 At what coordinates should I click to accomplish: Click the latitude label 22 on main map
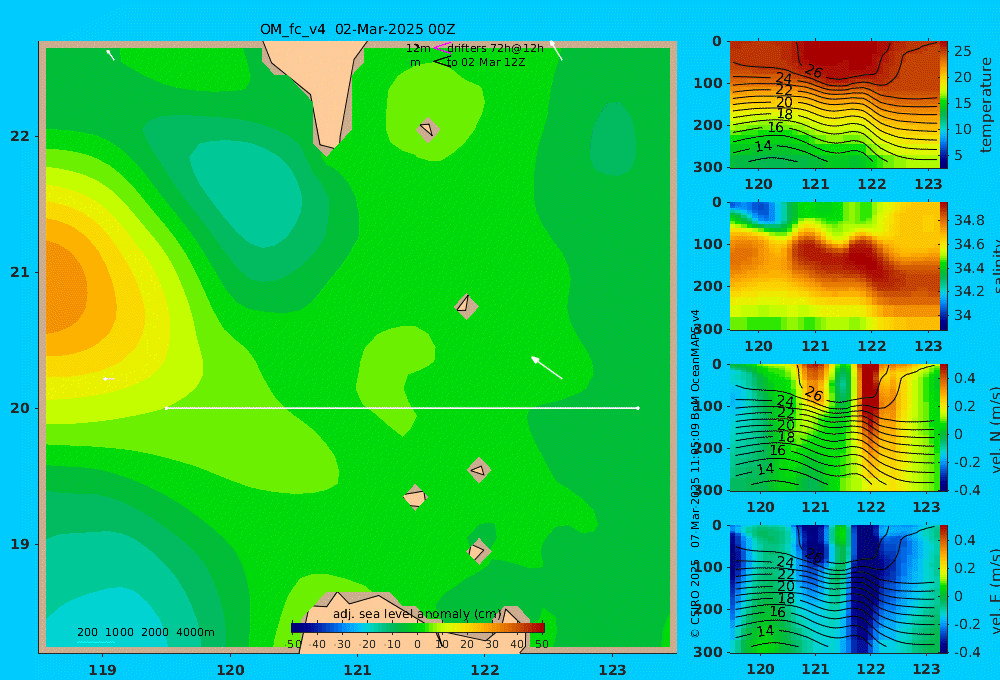coord(20,136)
